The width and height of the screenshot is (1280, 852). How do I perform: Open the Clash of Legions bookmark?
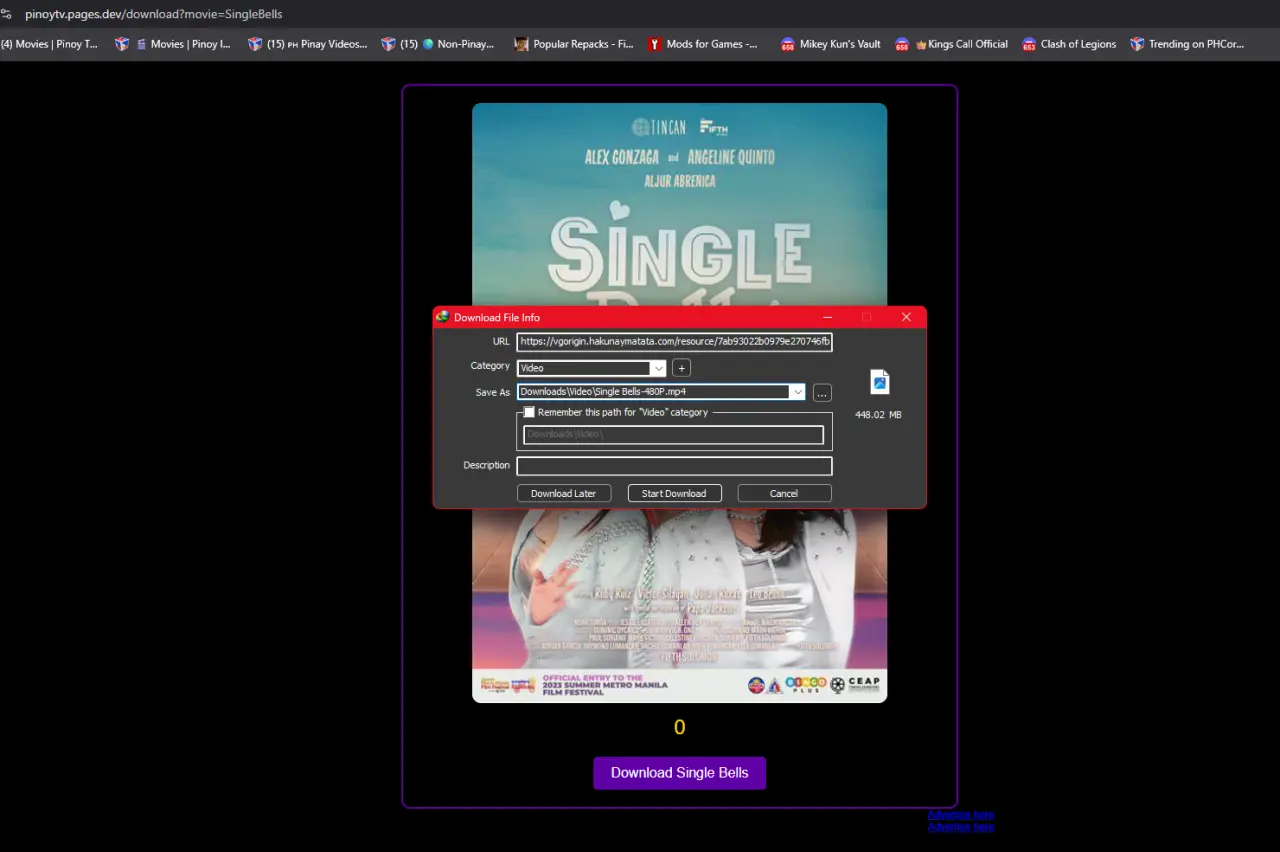tap(1068, 44)
